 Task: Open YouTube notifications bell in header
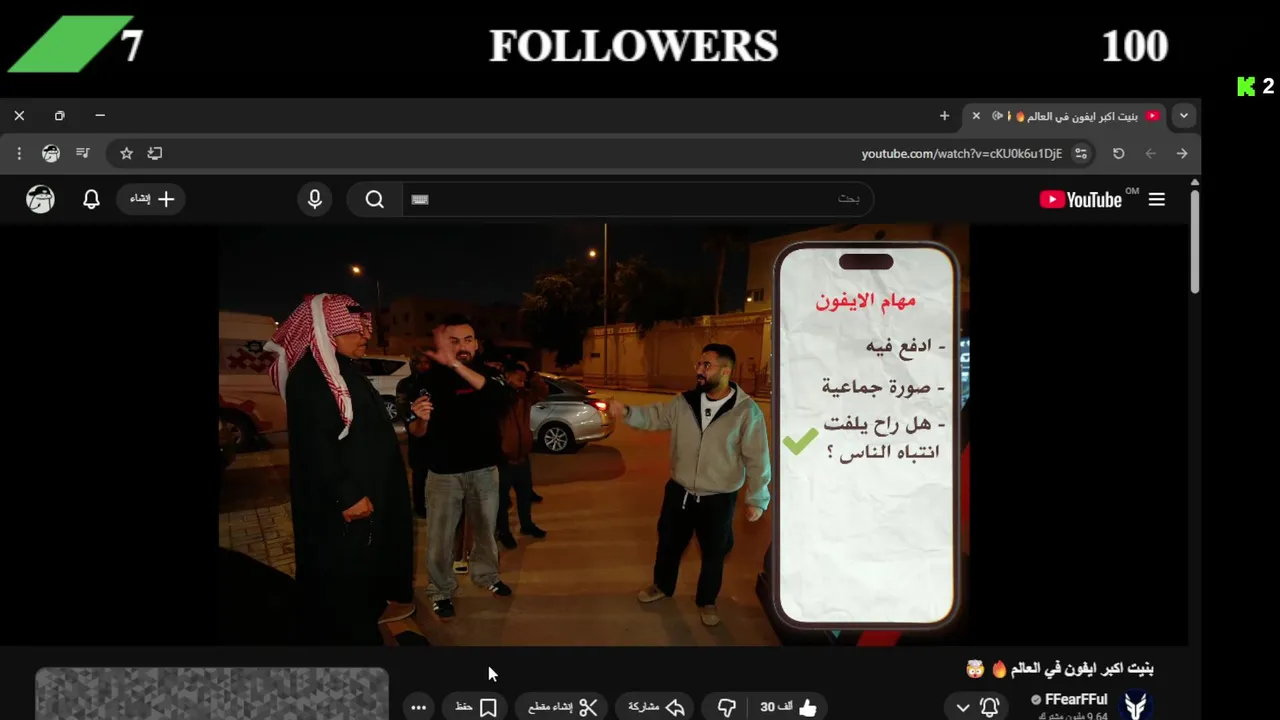tap(91, 199)
